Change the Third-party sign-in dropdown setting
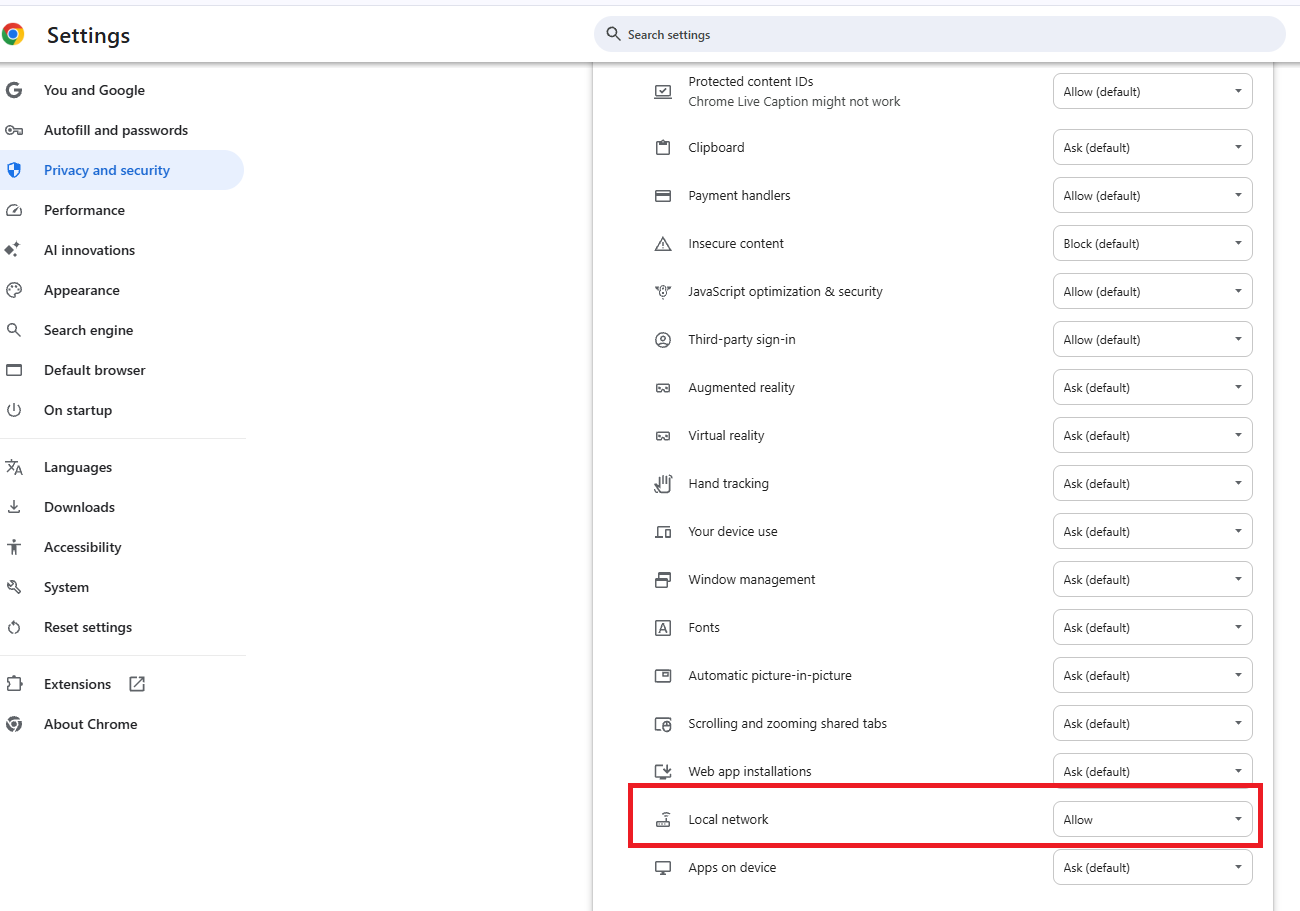The width and height of the screenshot is (1300, 911). click(1152, 340)
